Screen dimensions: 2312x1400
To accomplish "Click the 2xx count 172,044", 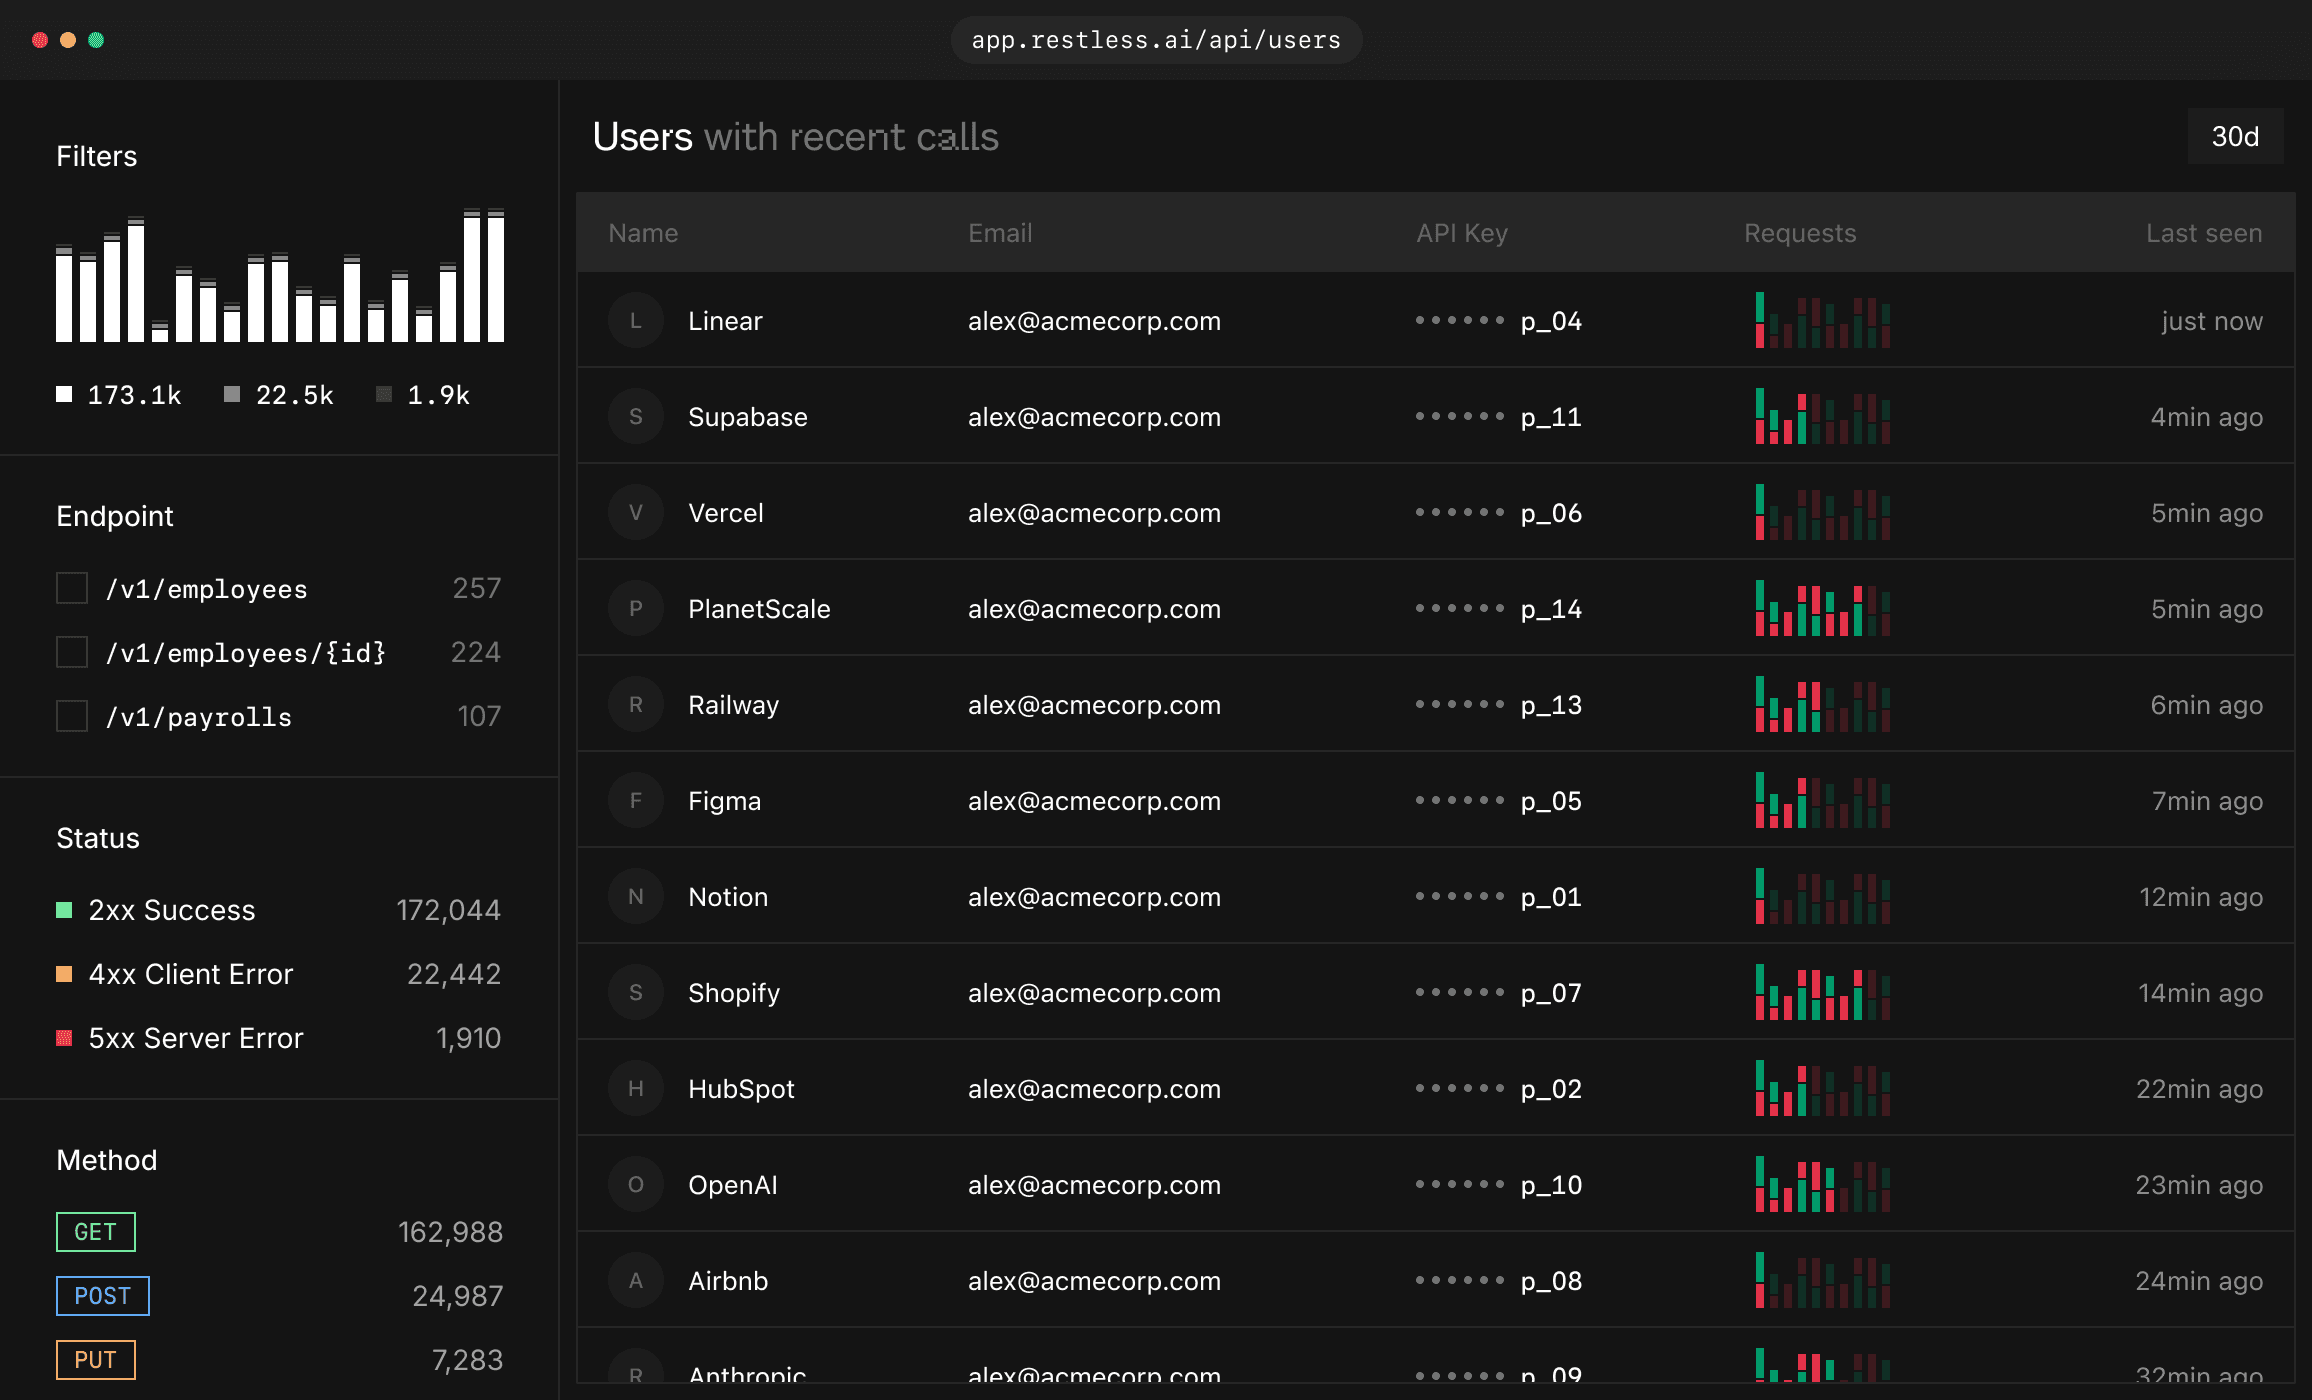I will pyautogui.click(x=448, y=910).
